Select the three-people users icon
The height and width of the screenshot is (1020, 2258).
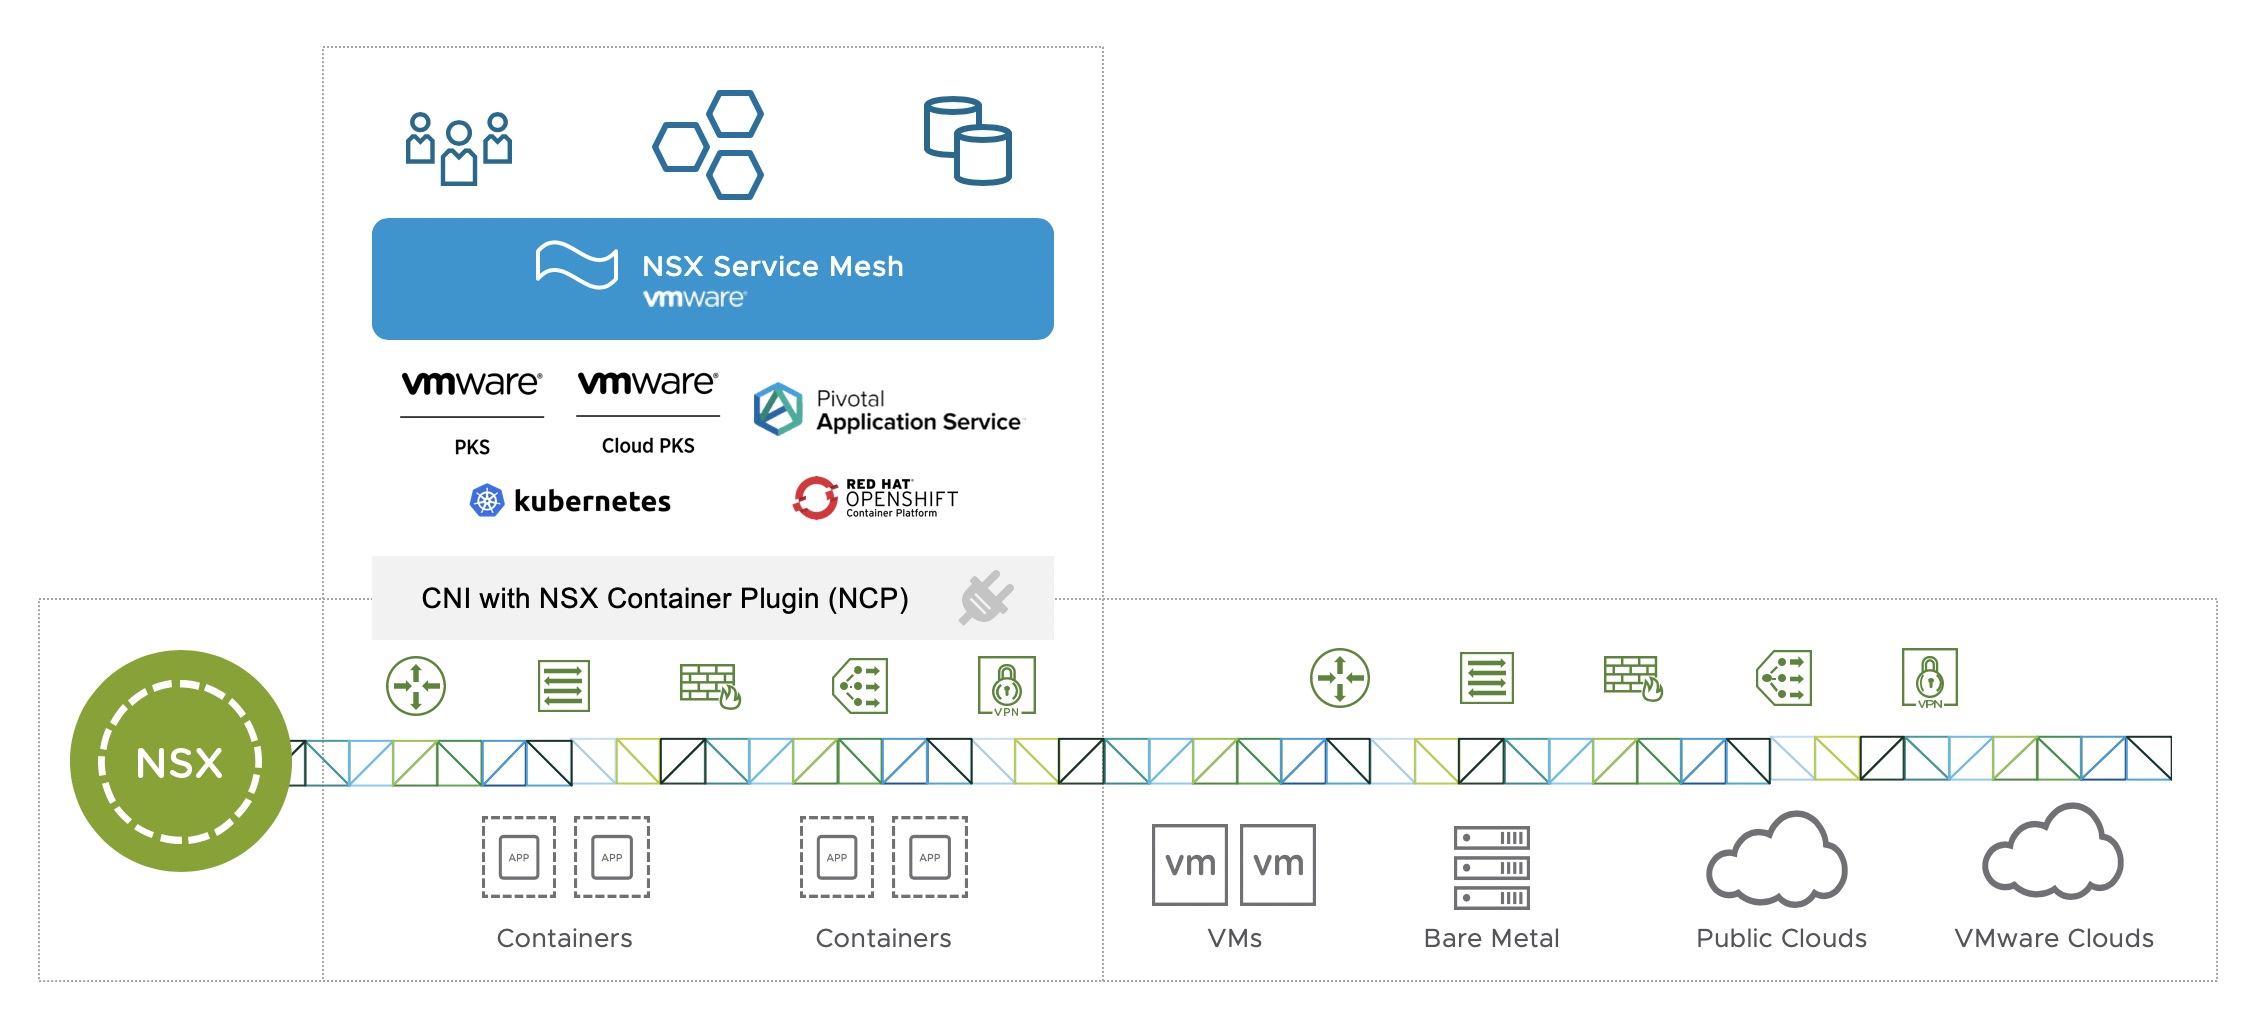click(x=459, y=148)
